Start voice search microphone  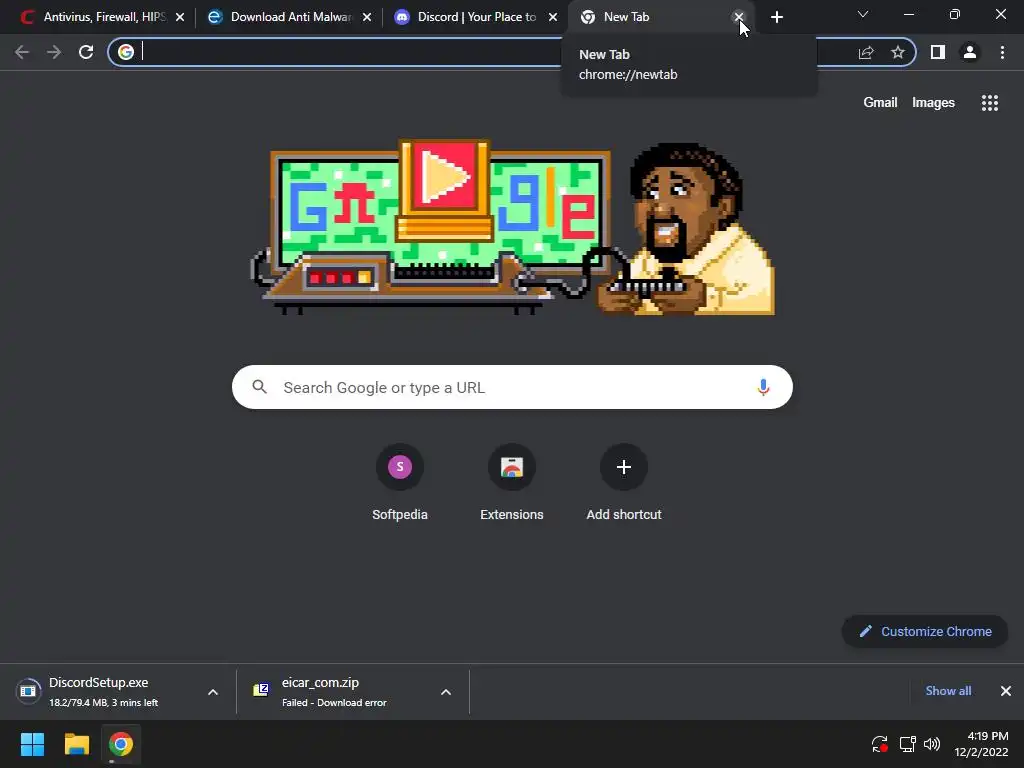coord(763,387)
